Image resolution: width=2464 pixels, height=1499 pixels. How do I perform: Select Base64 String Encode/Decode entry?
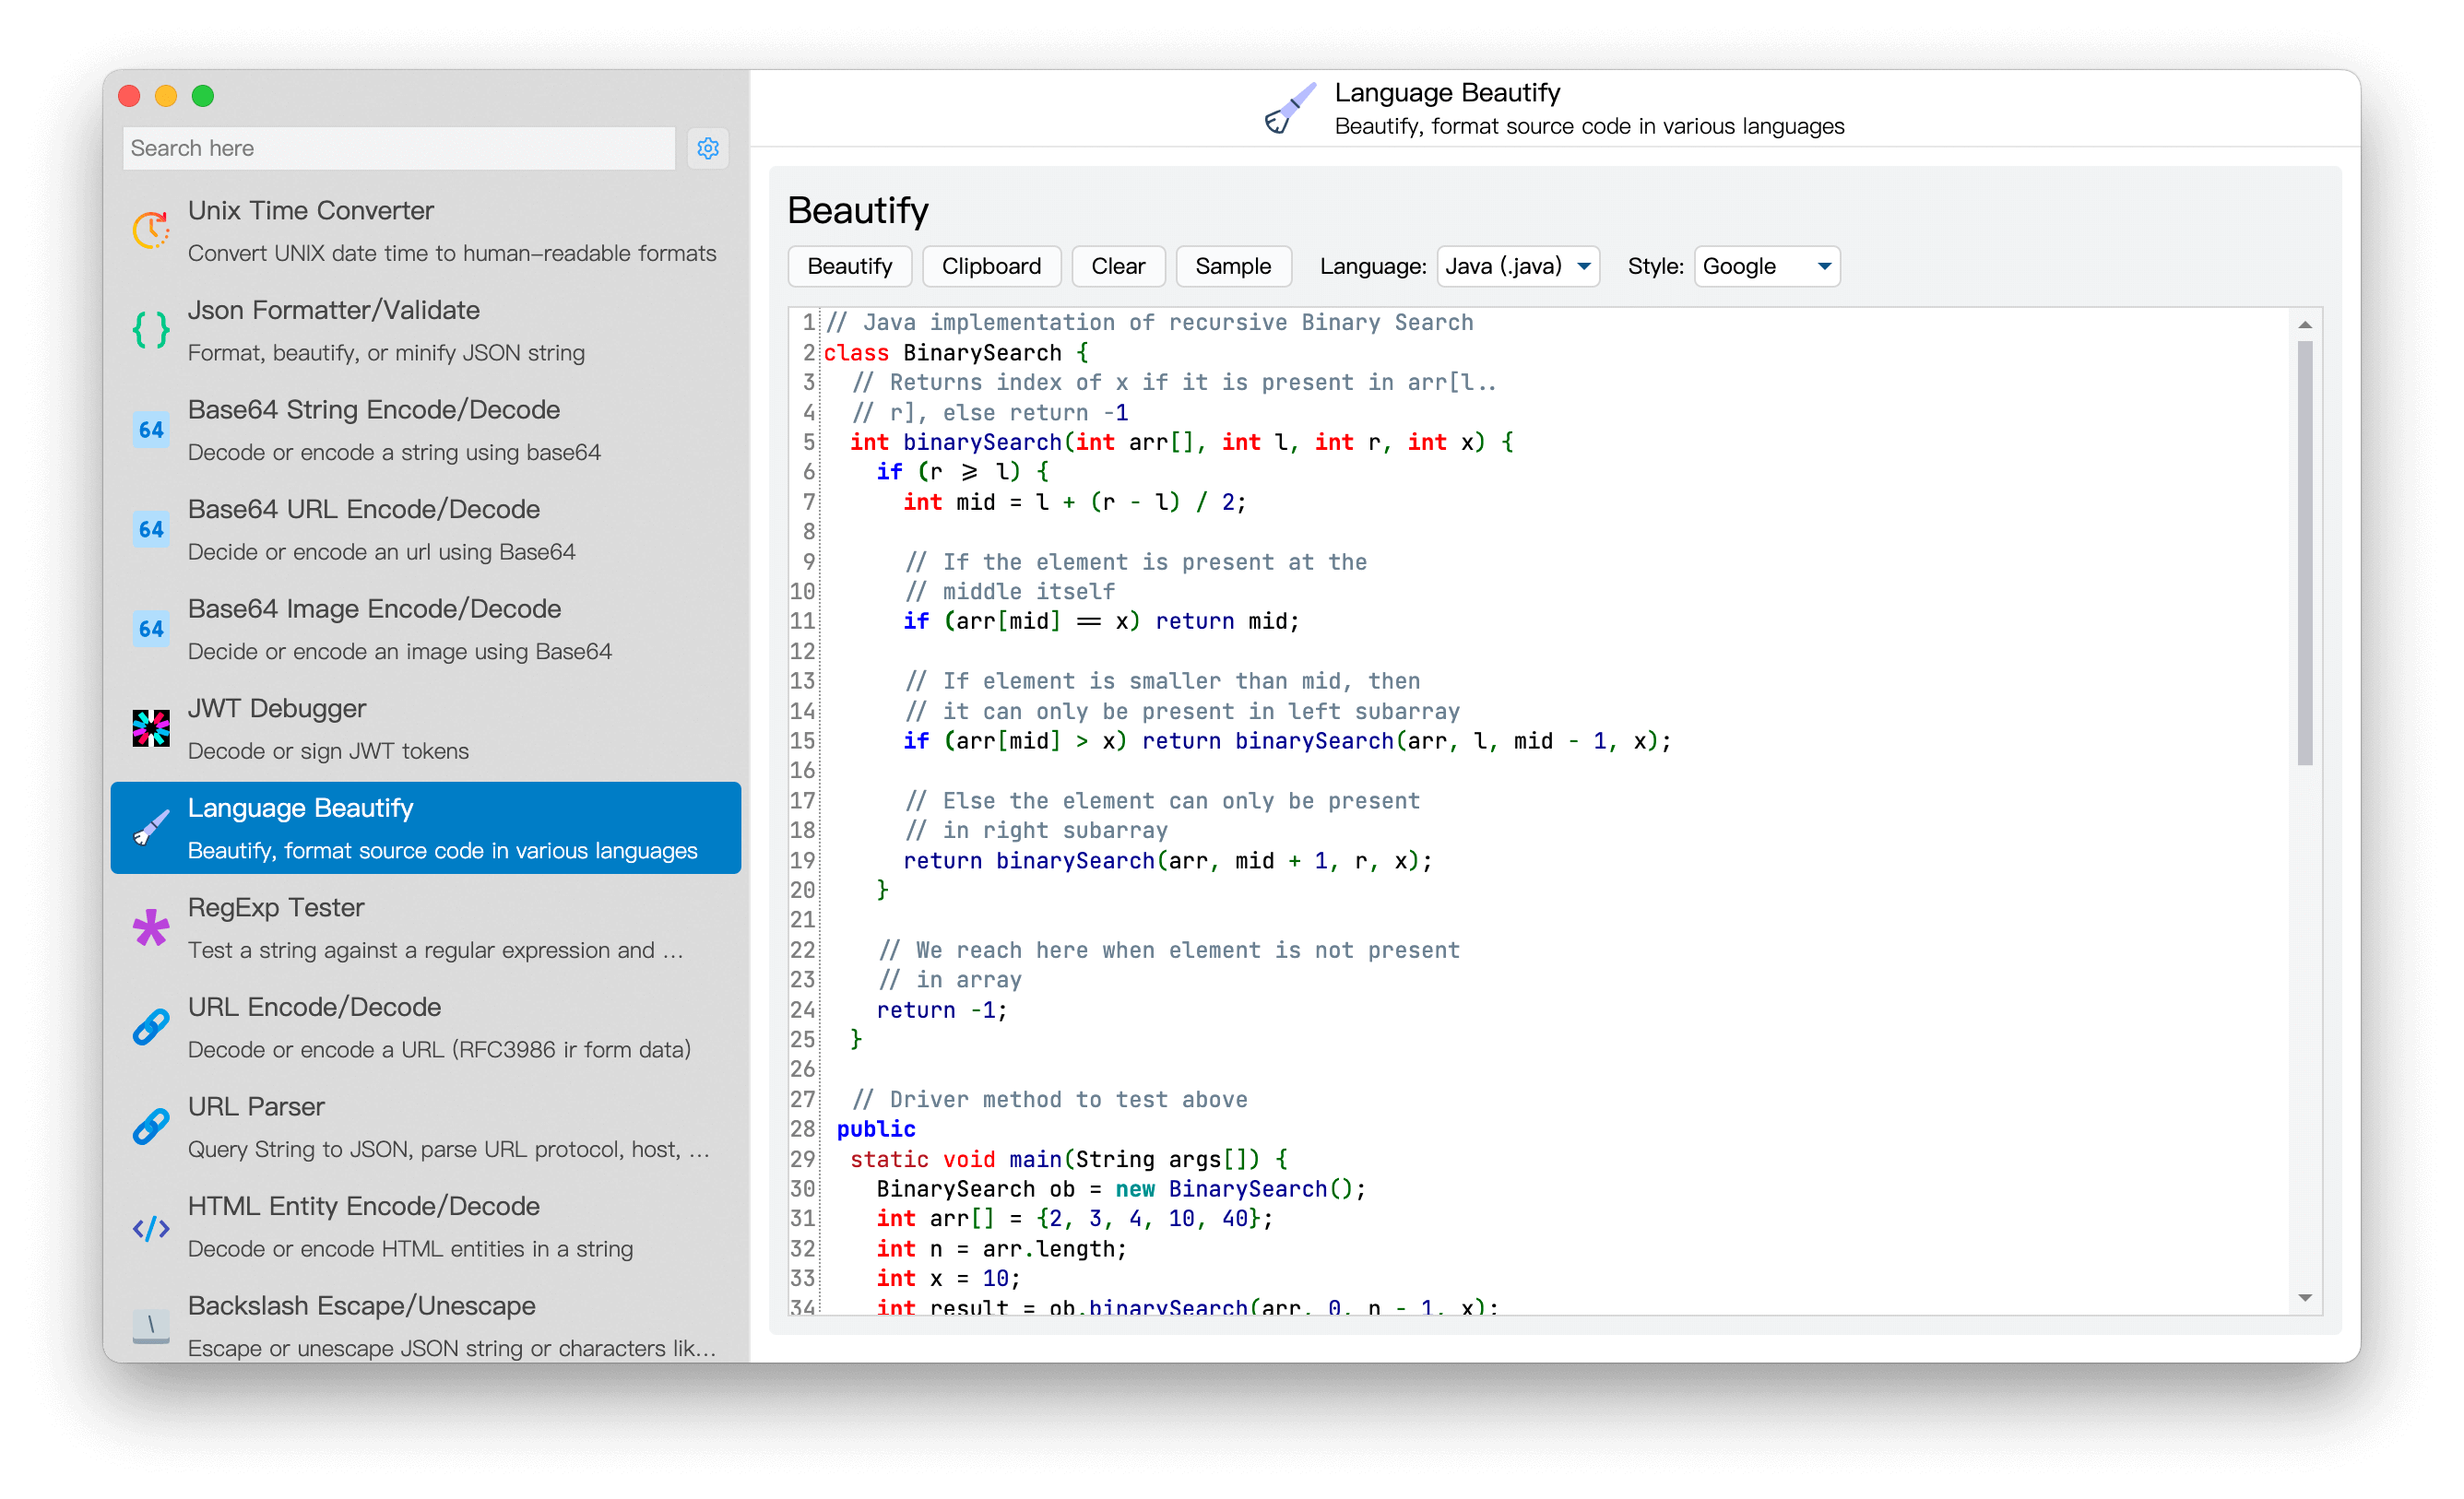(426, 430)
